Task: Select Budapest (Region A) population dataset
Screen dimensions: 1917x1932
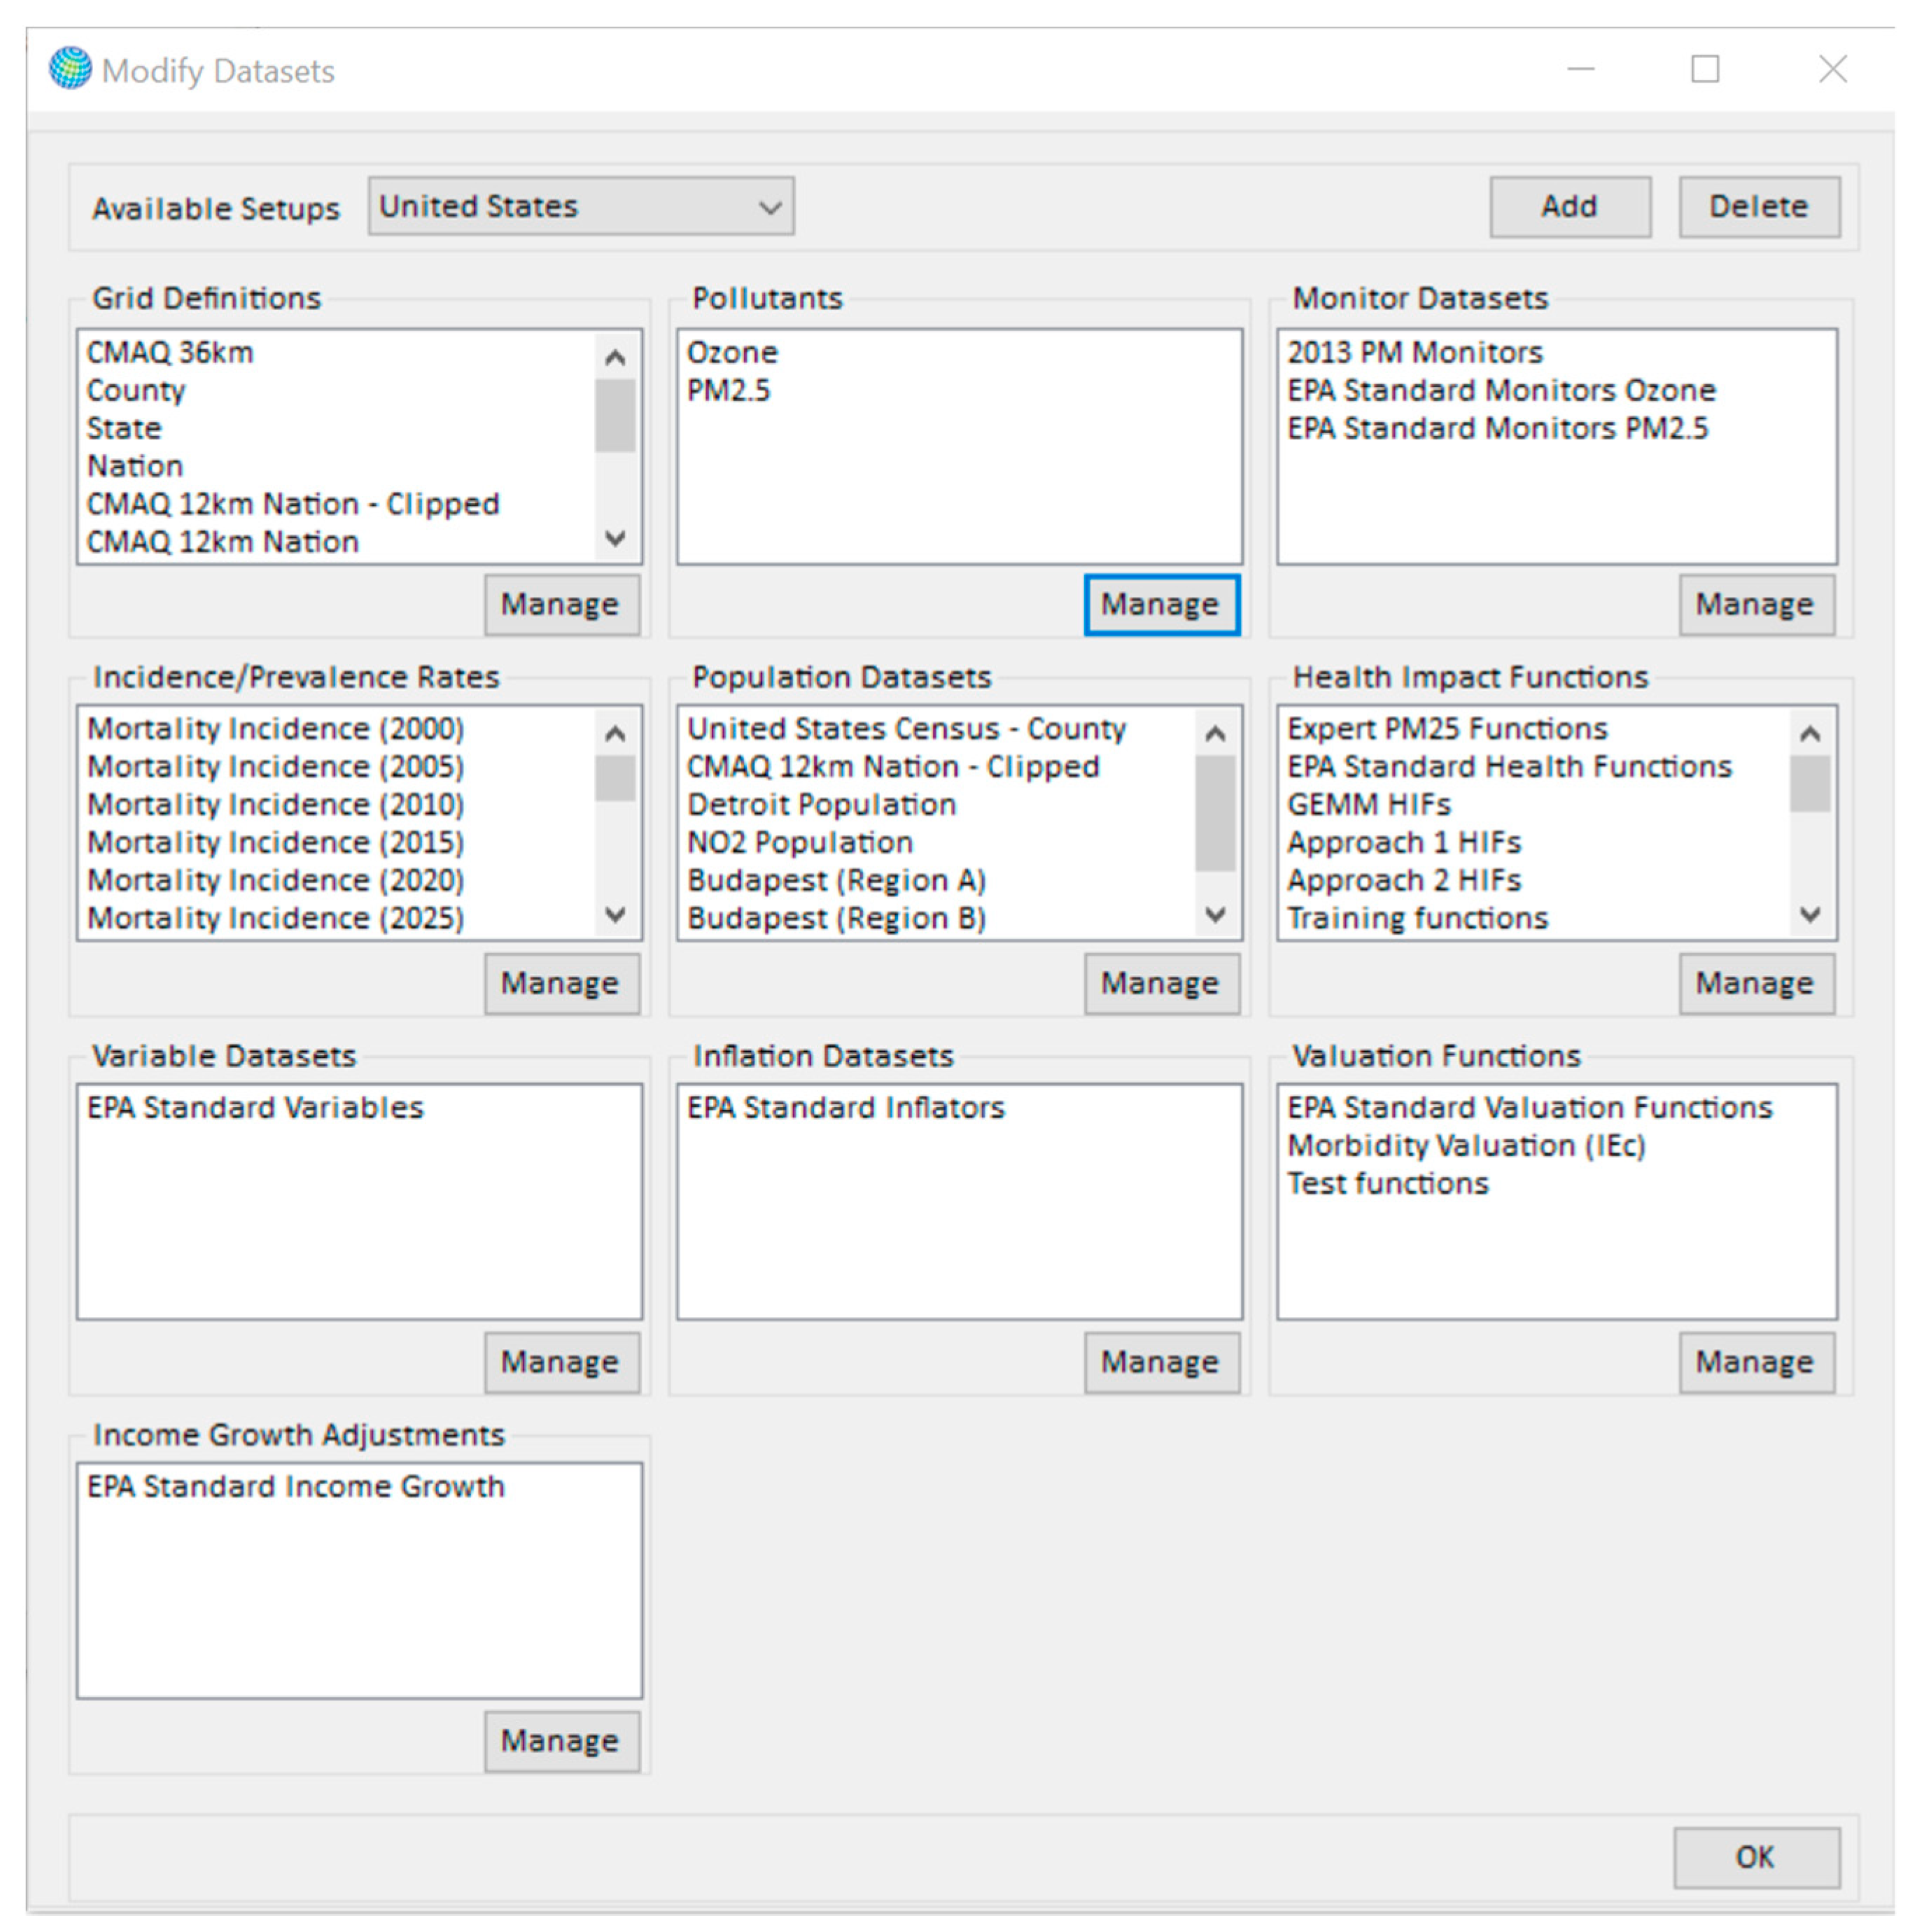Action: (x=837, y=881)
